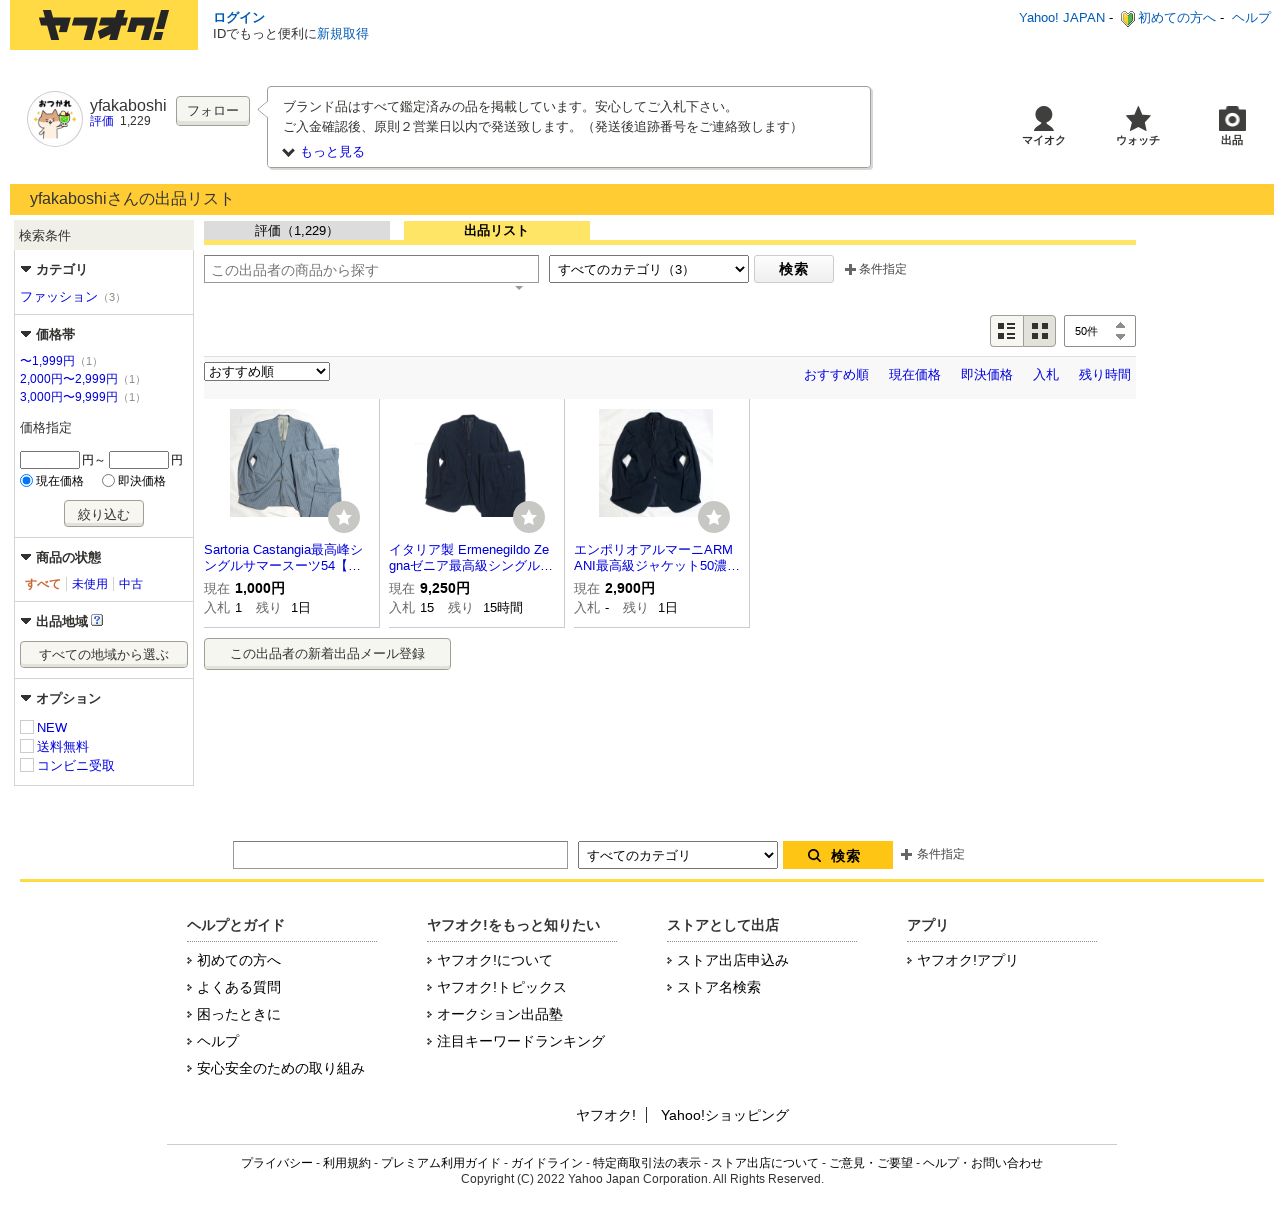1284x1207 pixels.
Task: Add Sartoria Castangia suit to watchlist star
Action: click(344, 517)
